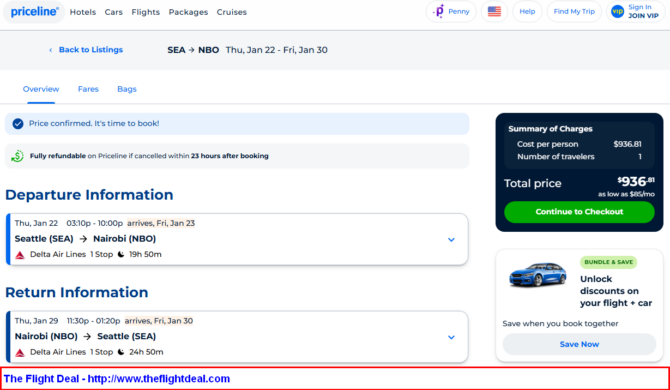Click the Continue to Checkout button

[579, 212]
